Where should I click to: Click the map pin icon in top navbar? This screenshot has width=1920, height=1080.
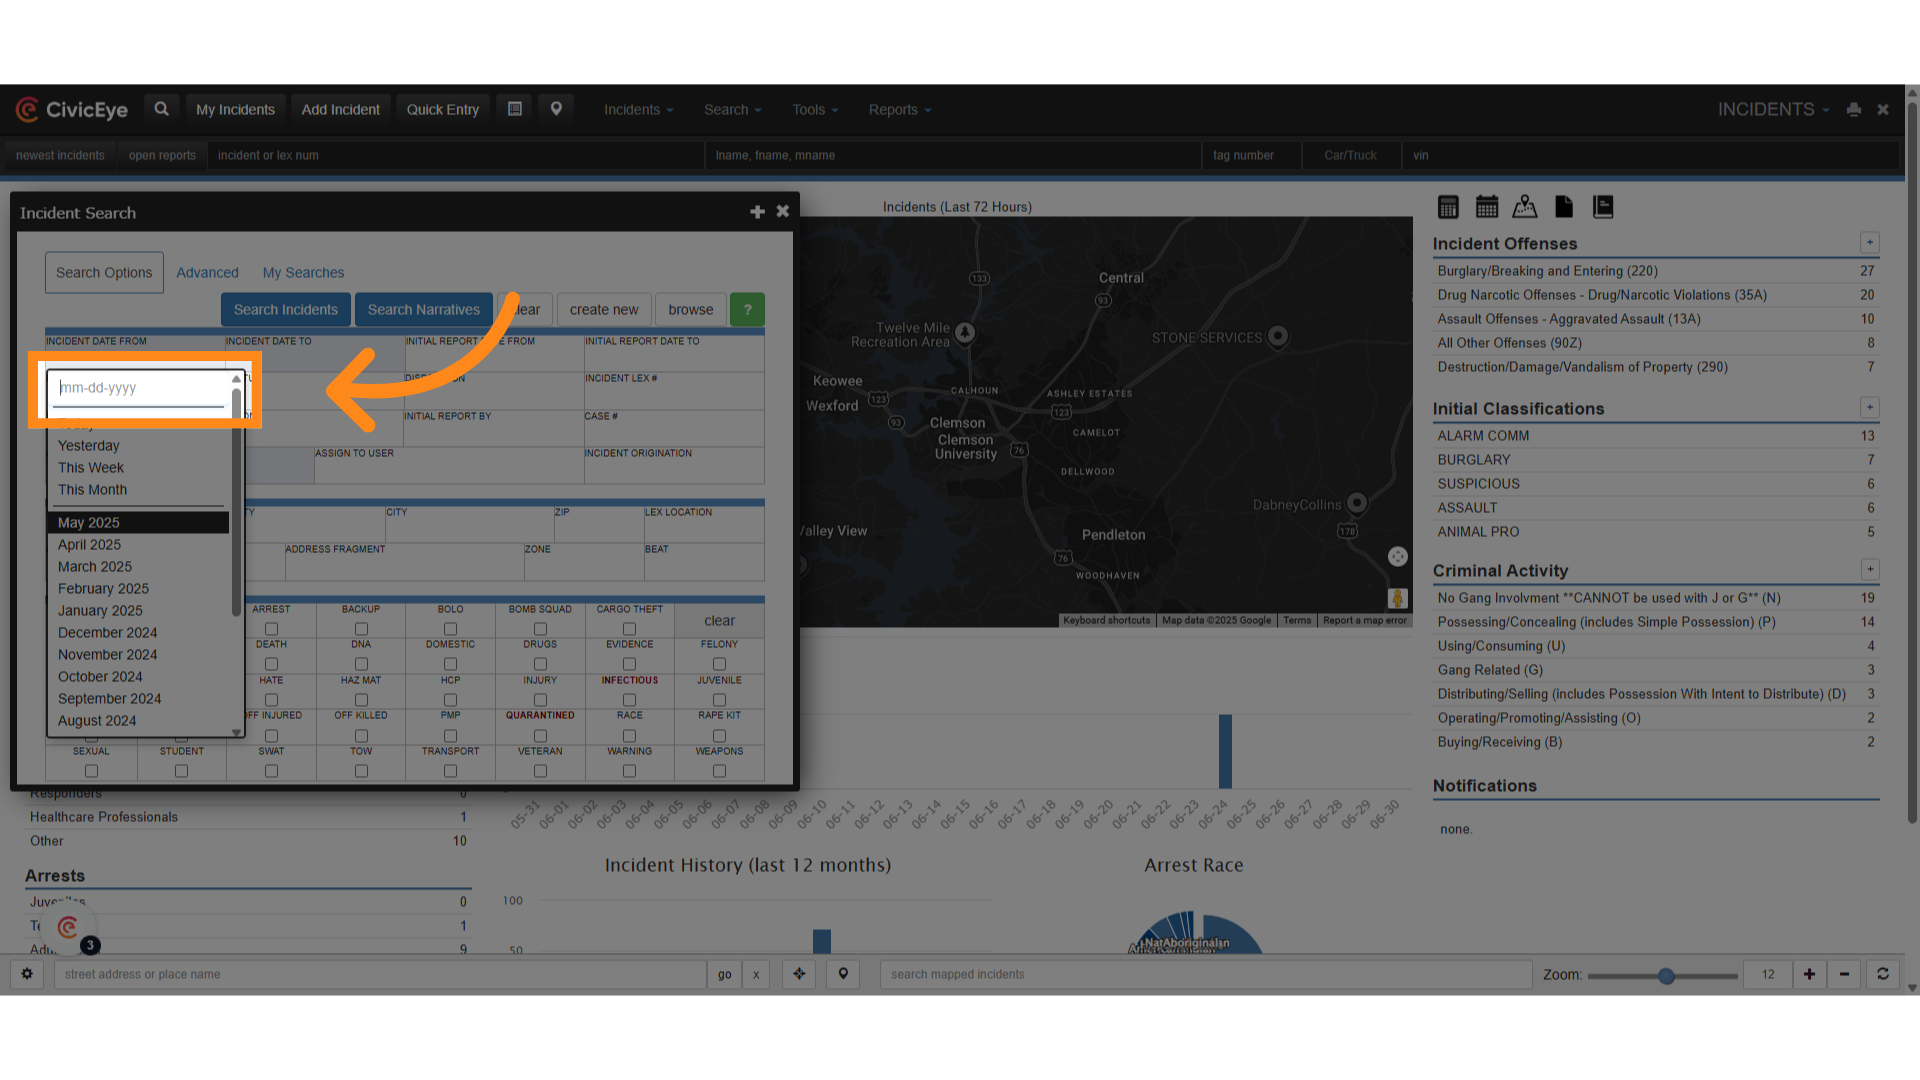[556, 109]
